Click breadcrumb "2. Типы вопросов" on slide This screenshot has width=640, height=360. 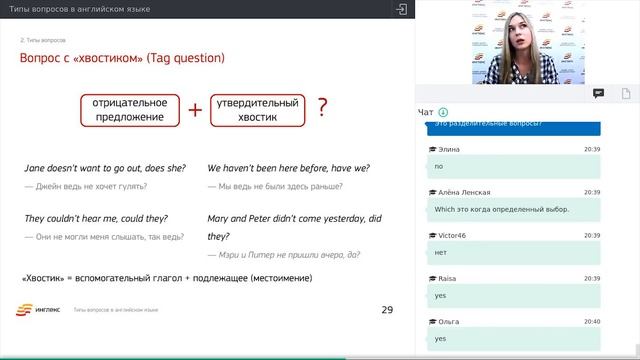tap(43, 40)
